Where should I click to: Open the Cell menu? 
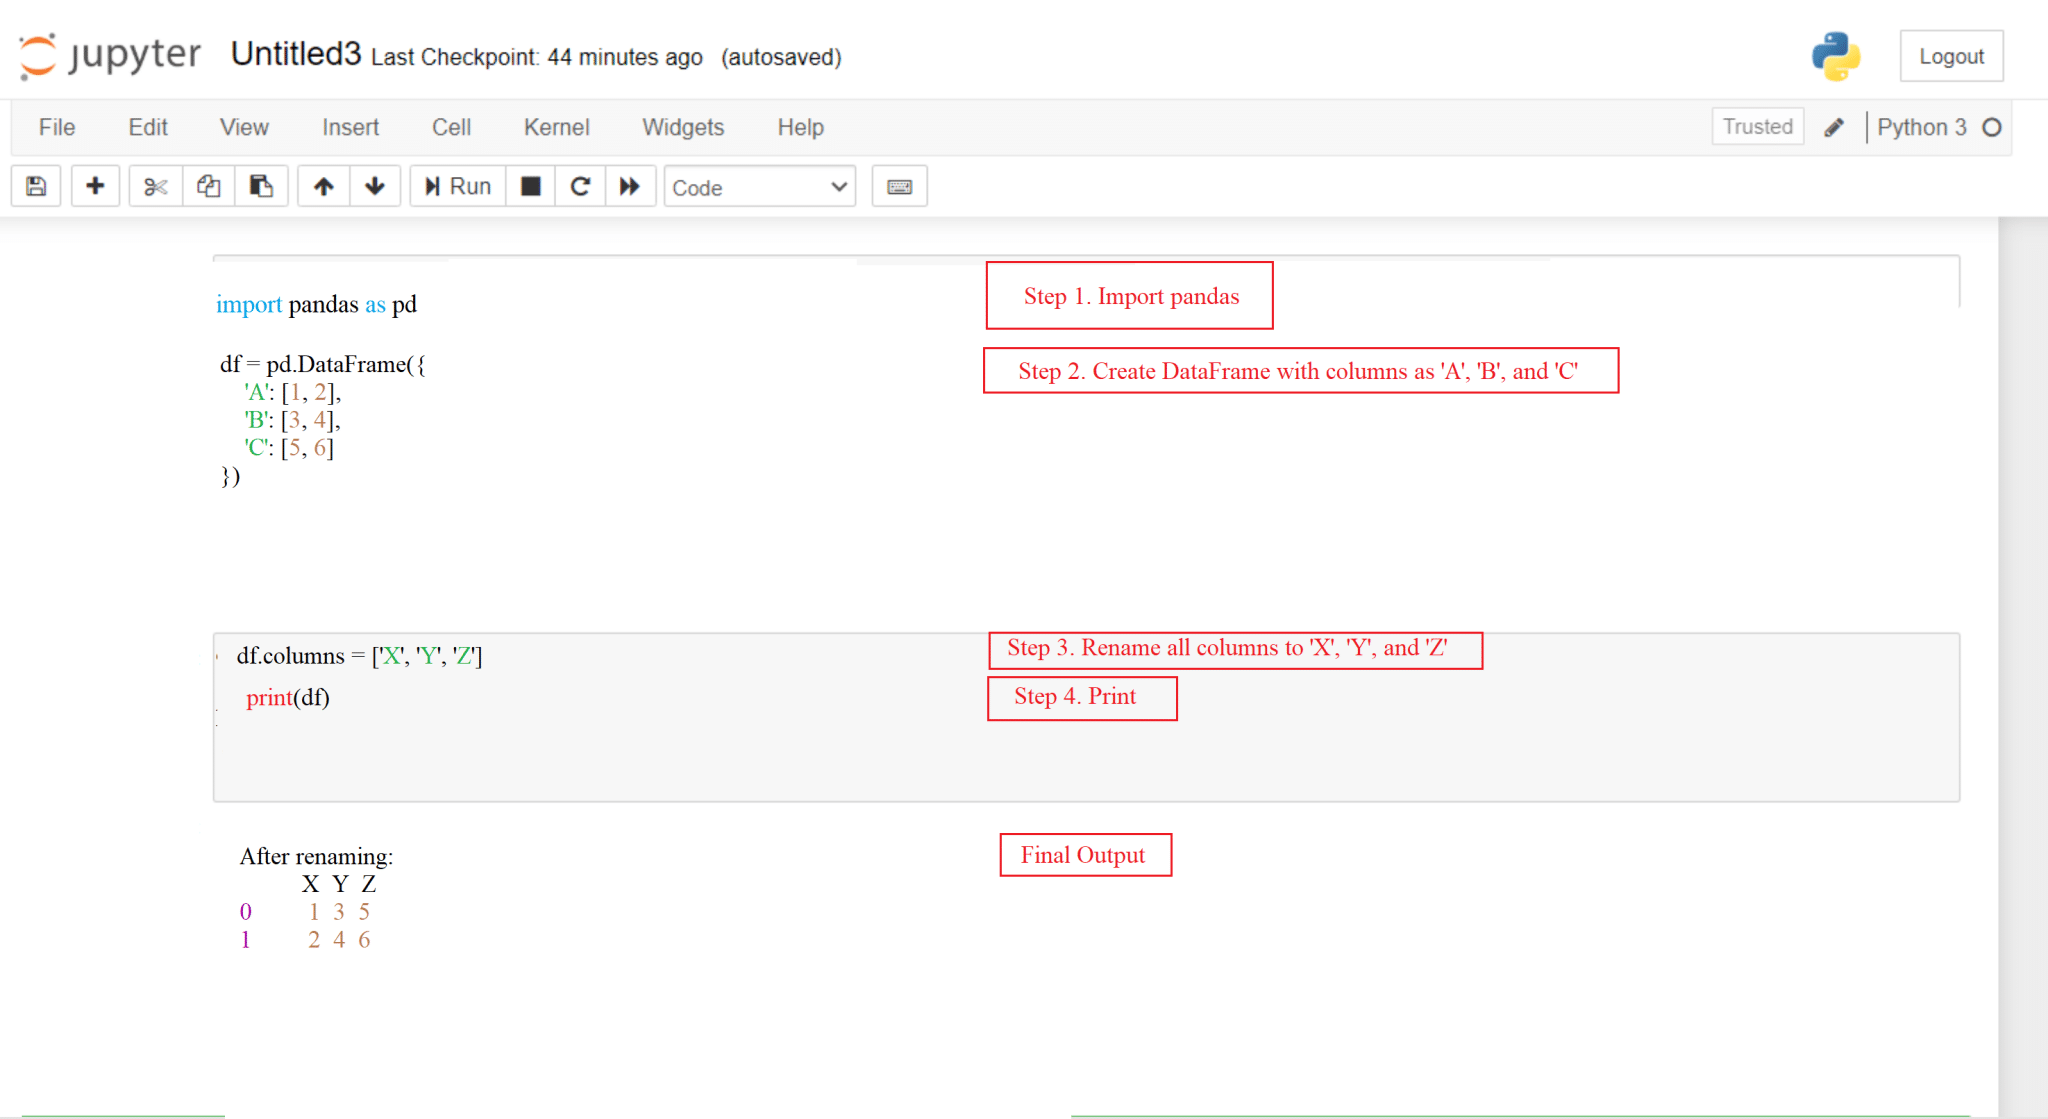[451, 128]
